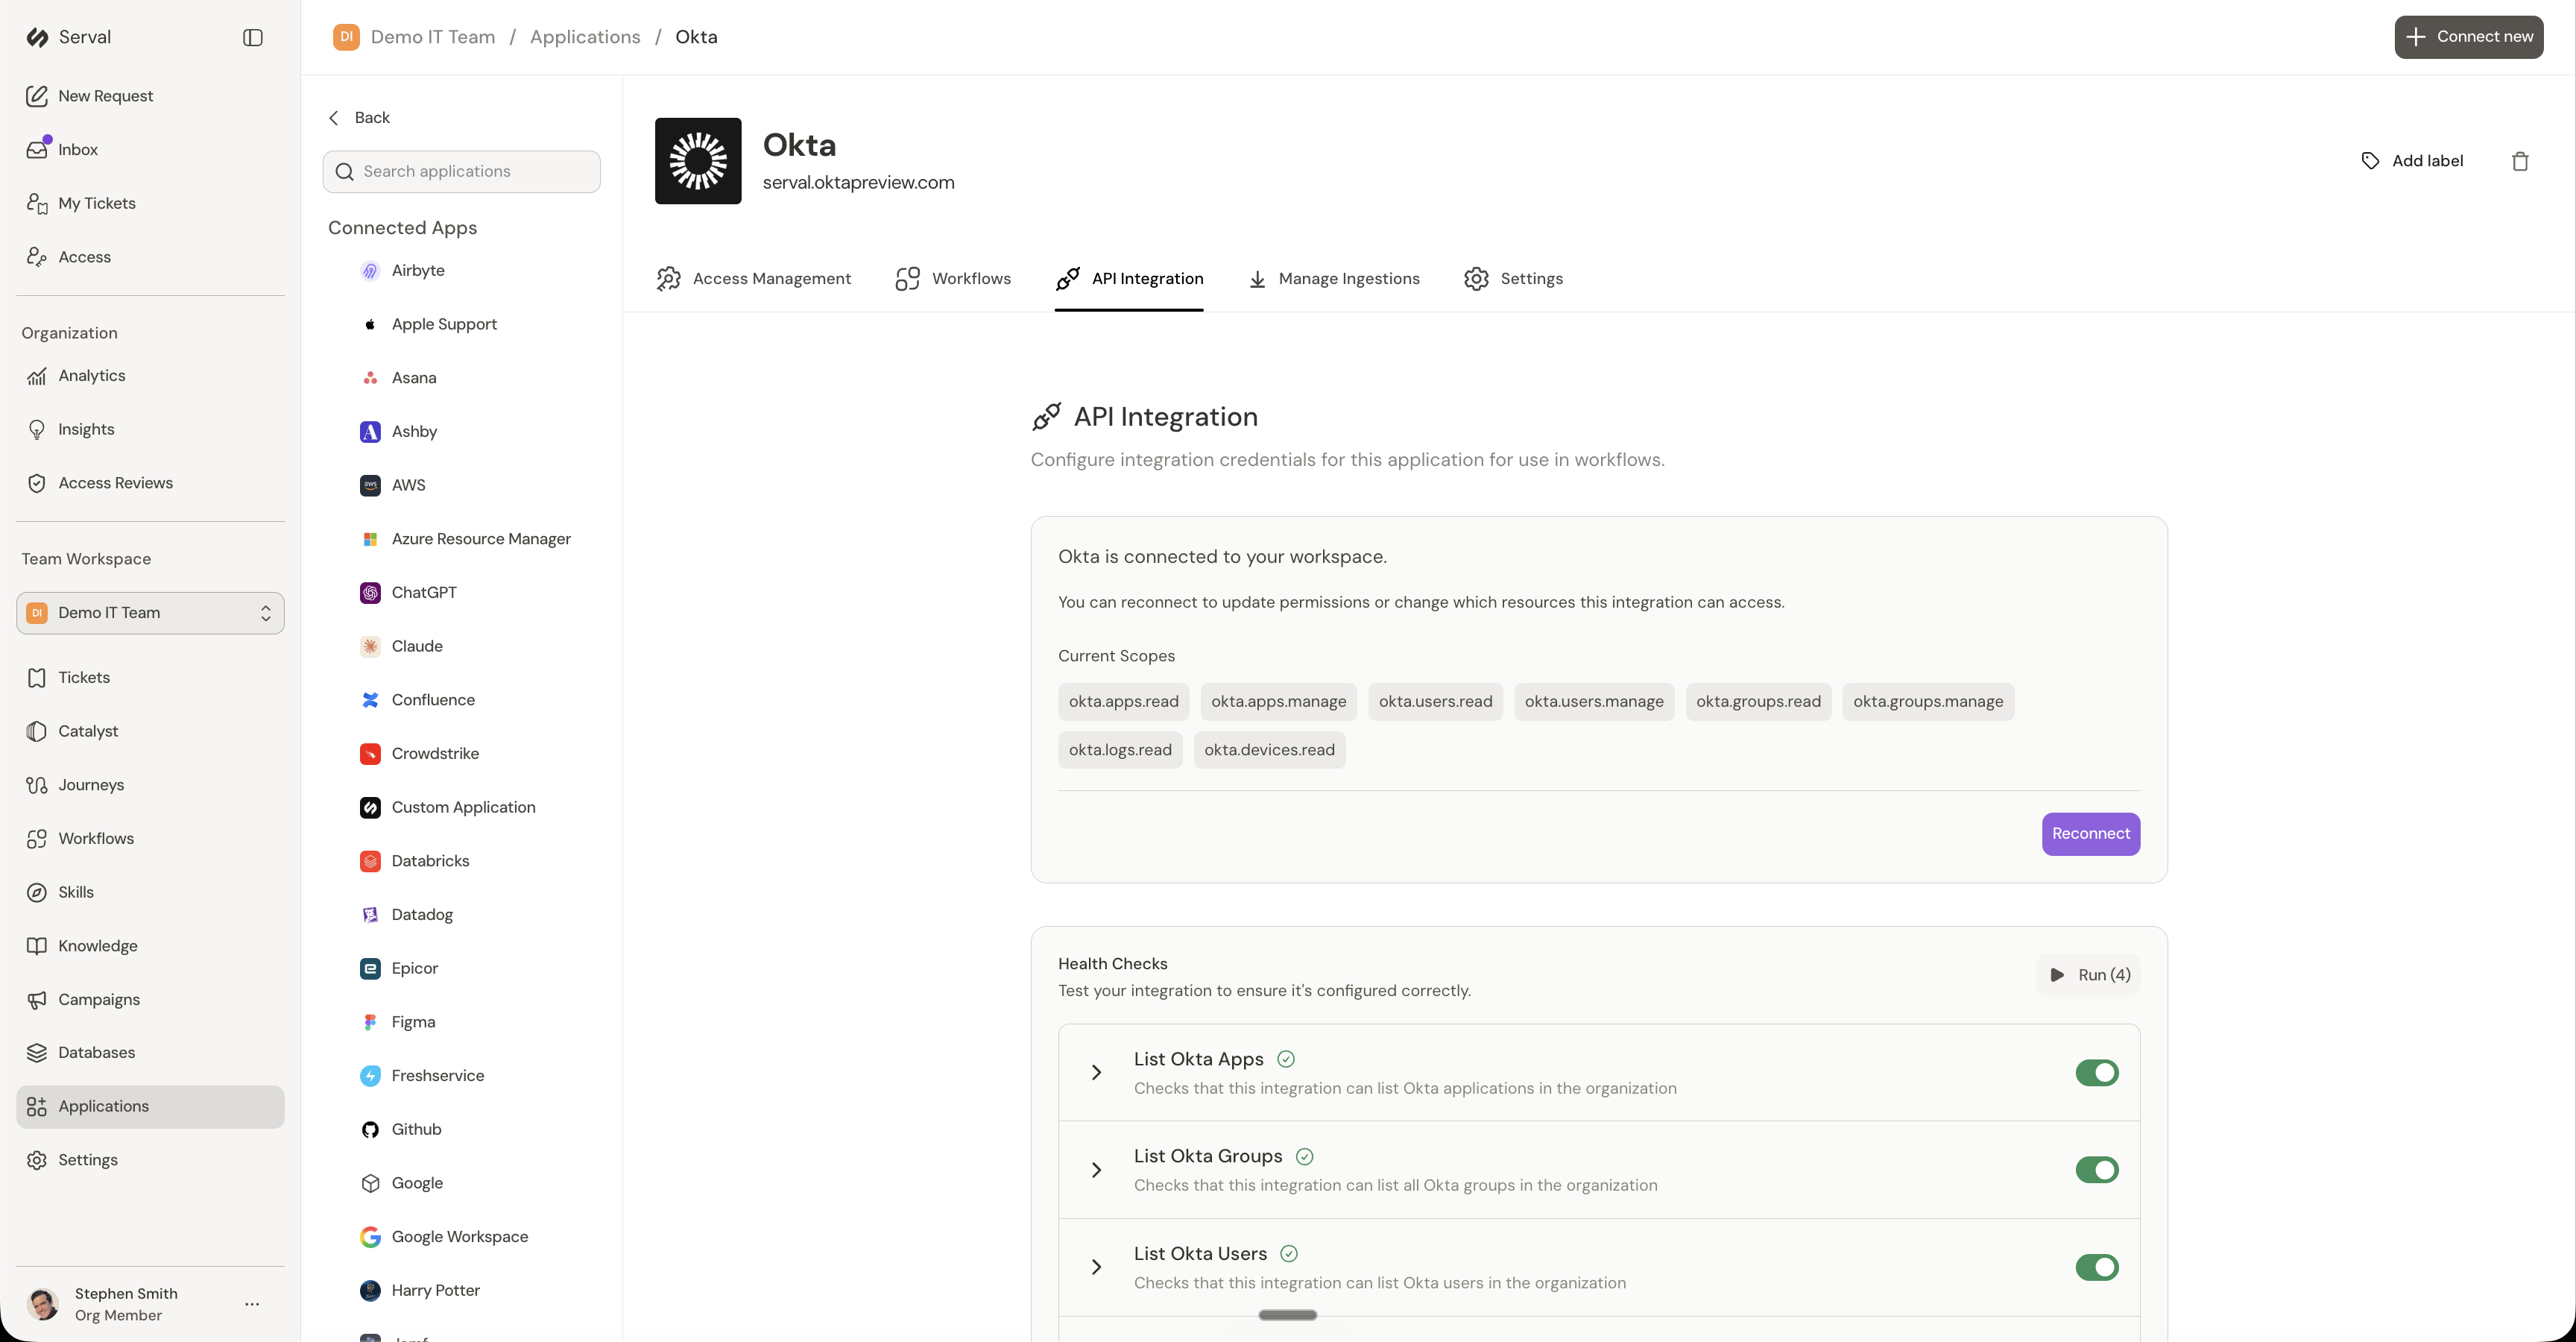Viewport: 2576px width, 1342px height.
Task: Switch to the Workflows tab
Action: coord(953,279)
